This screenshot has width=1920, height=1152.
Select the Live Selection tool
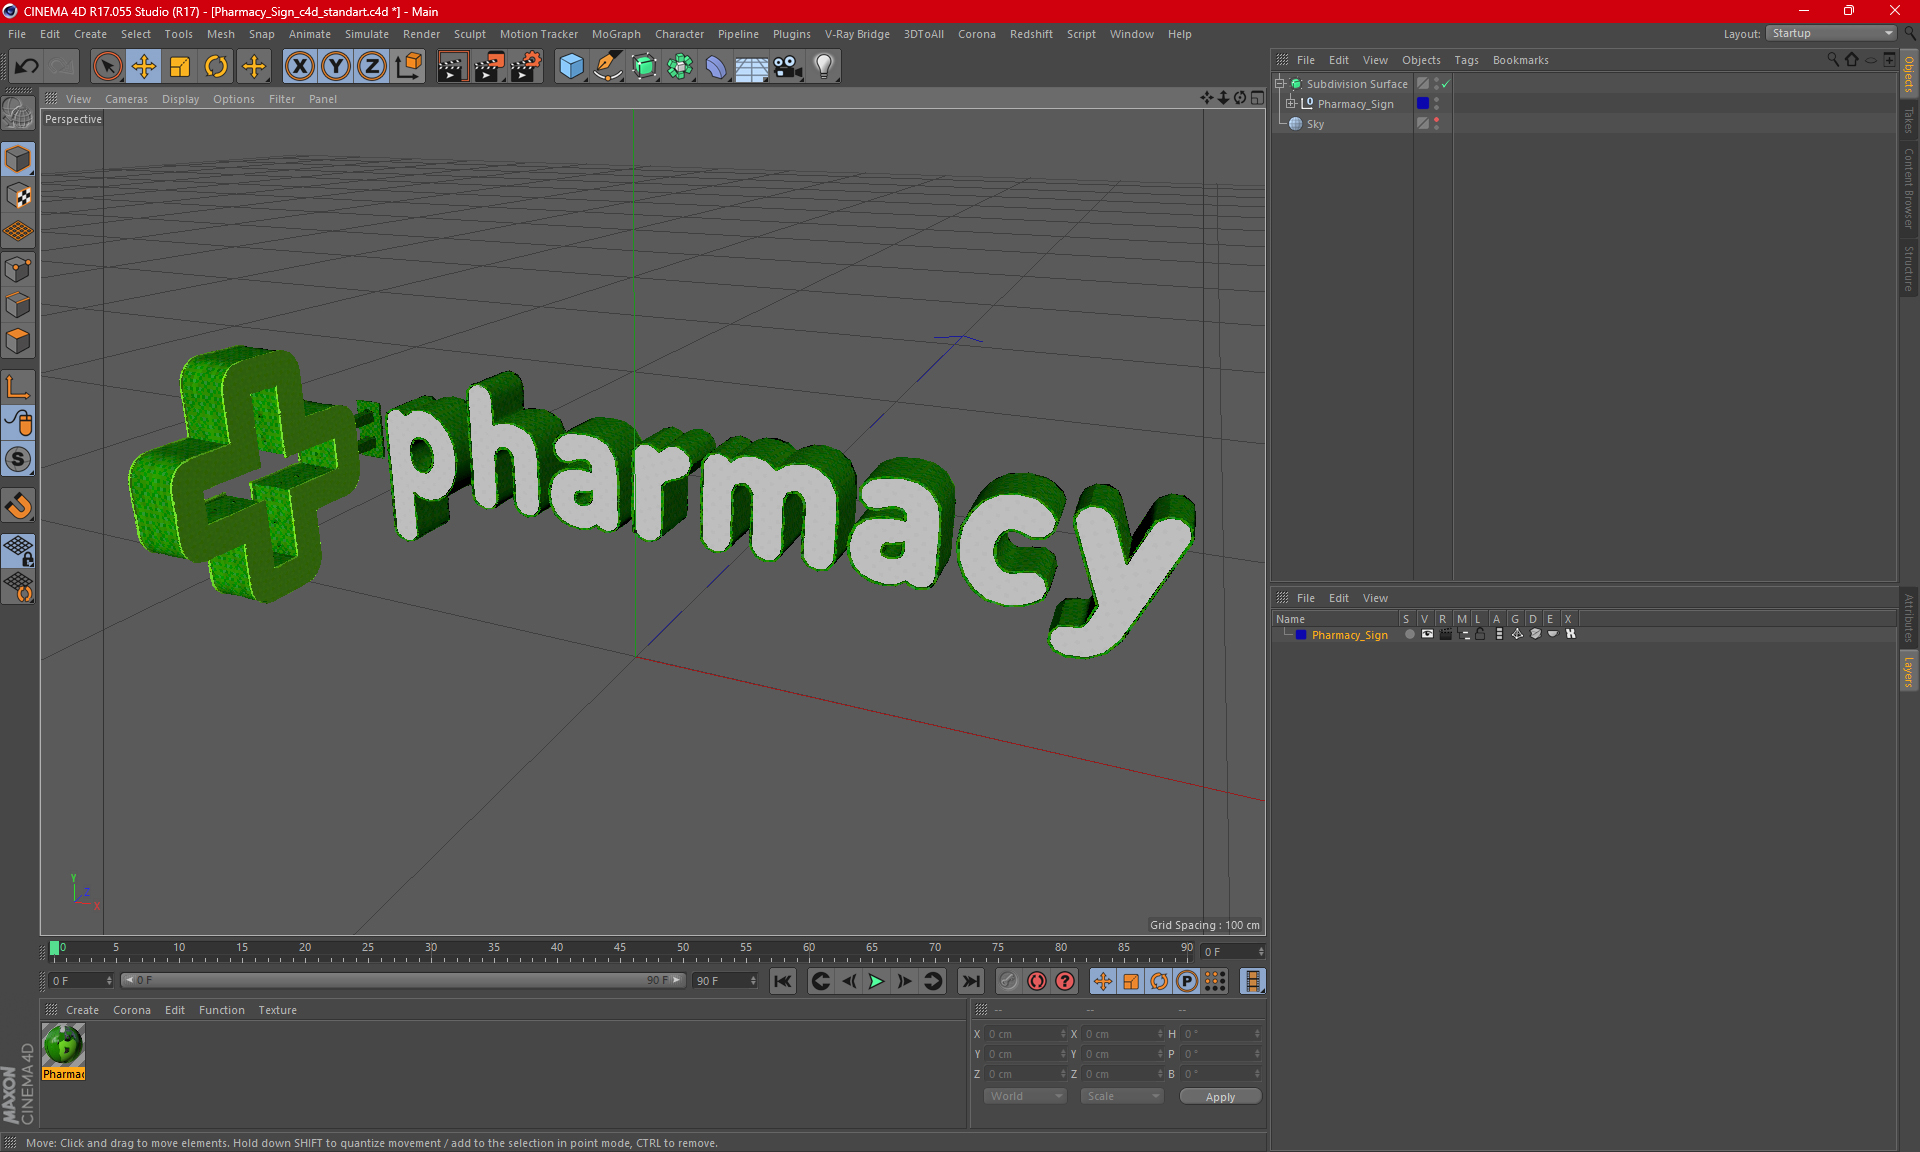[x=107, y=67]
